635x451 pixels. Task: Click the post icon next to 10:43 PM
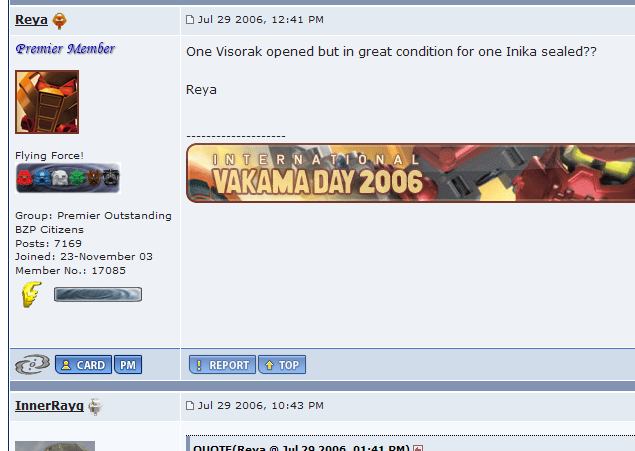pyautogui.click(x=190, y=405)
